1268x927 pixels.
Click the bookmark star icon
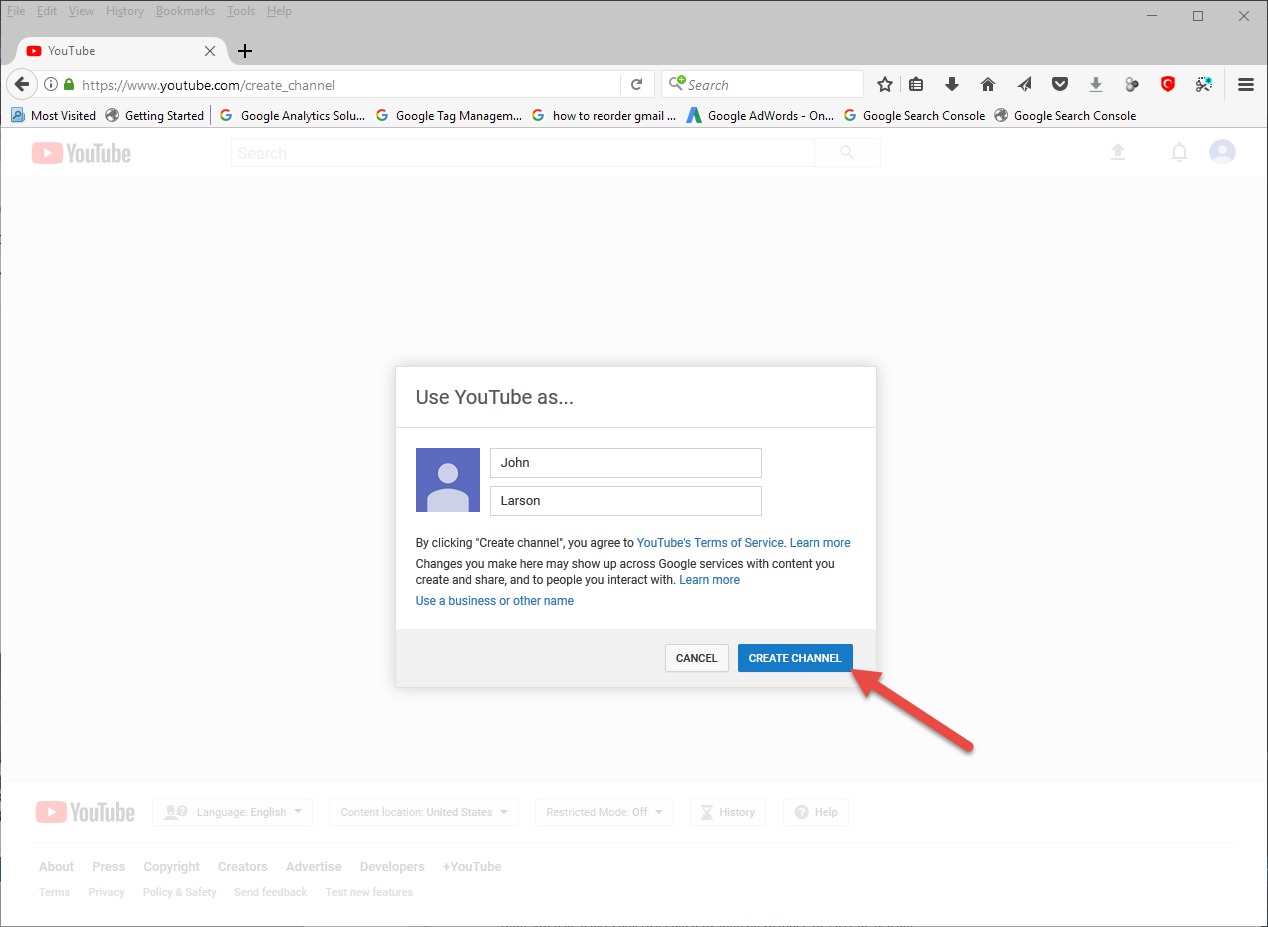click(x=884, y=85)
